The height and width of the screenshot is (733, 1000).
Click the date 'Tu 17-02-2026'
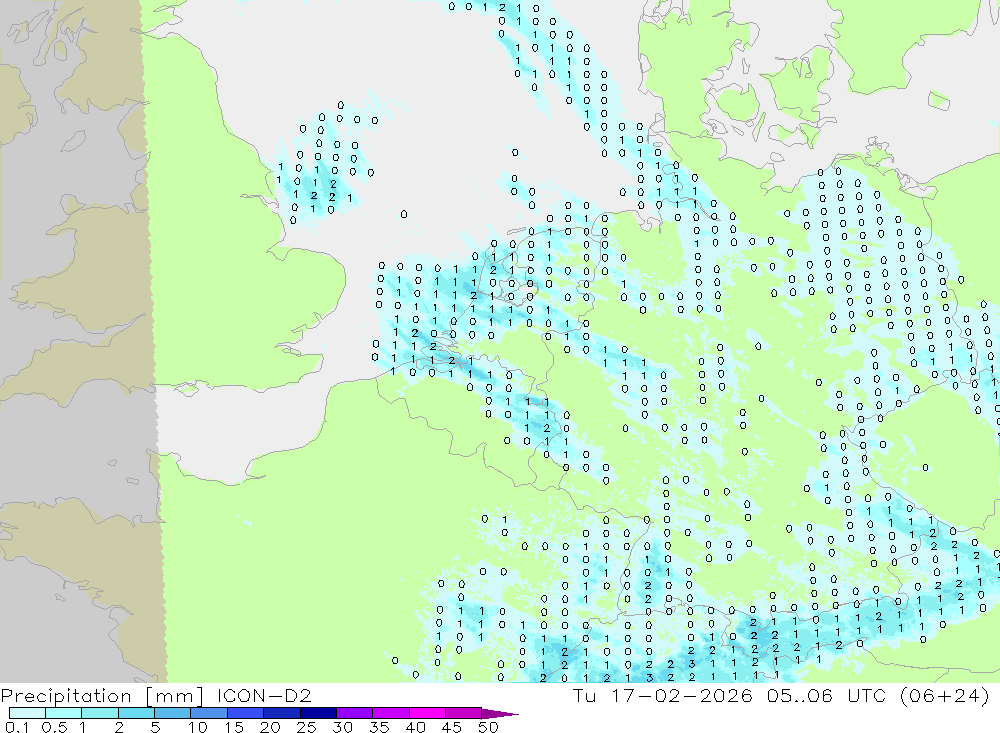[663, 695]
